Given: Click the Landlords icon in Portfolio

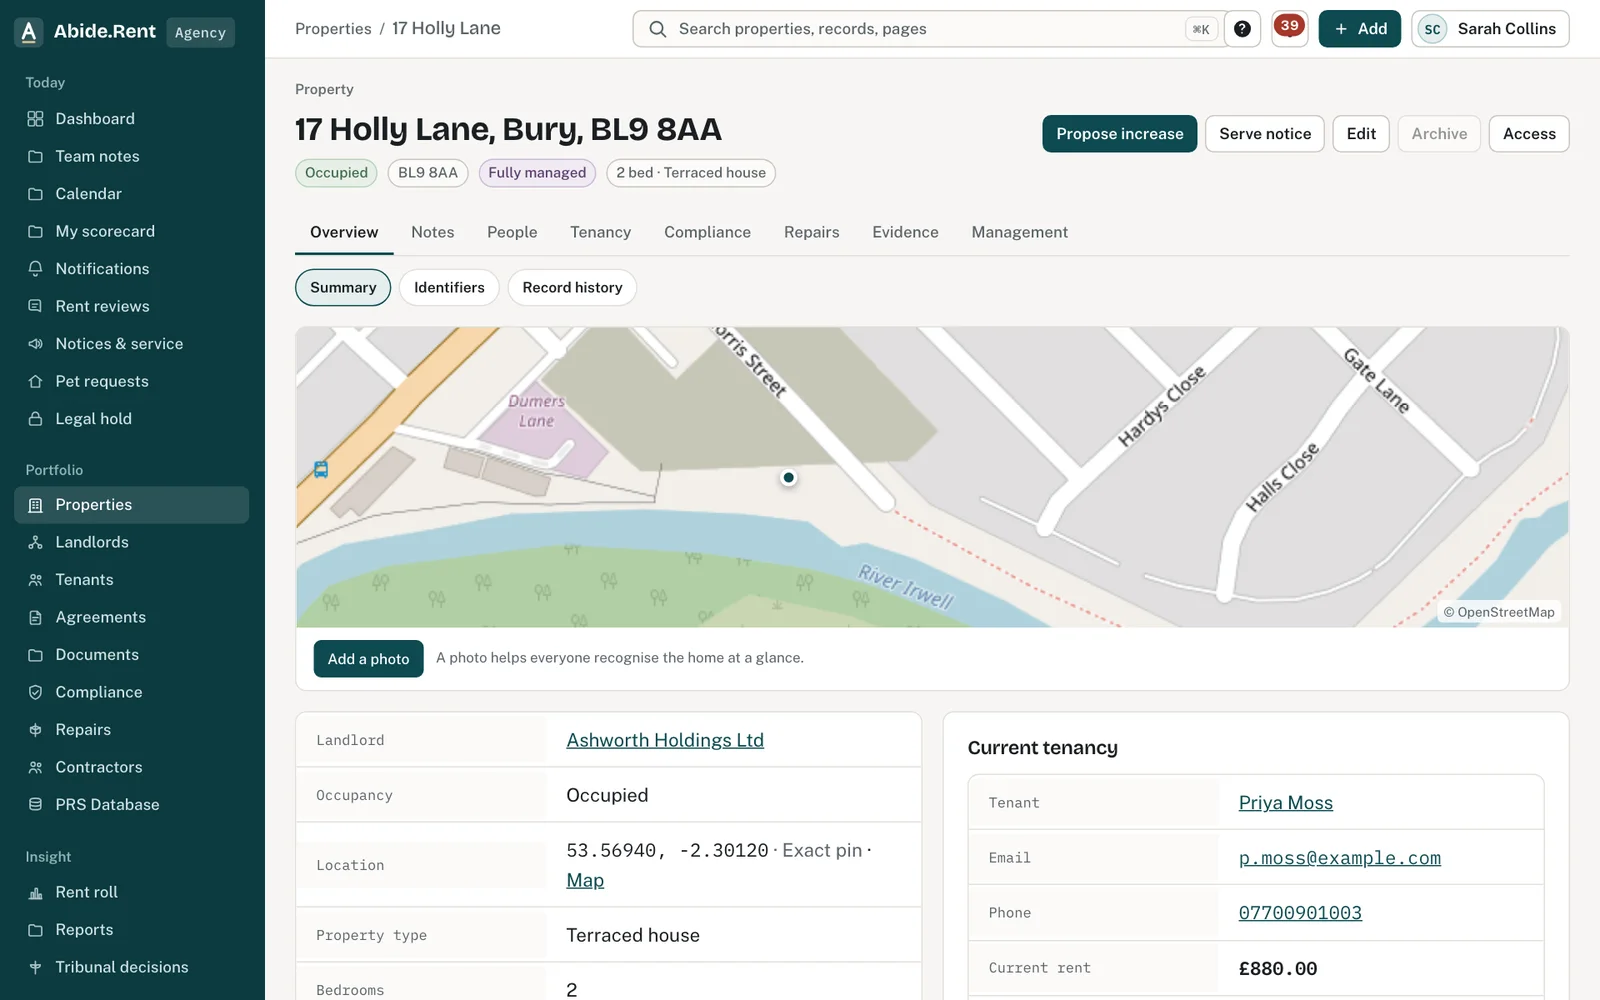Looking at the screenshot, I should click(x=35, y=542).
